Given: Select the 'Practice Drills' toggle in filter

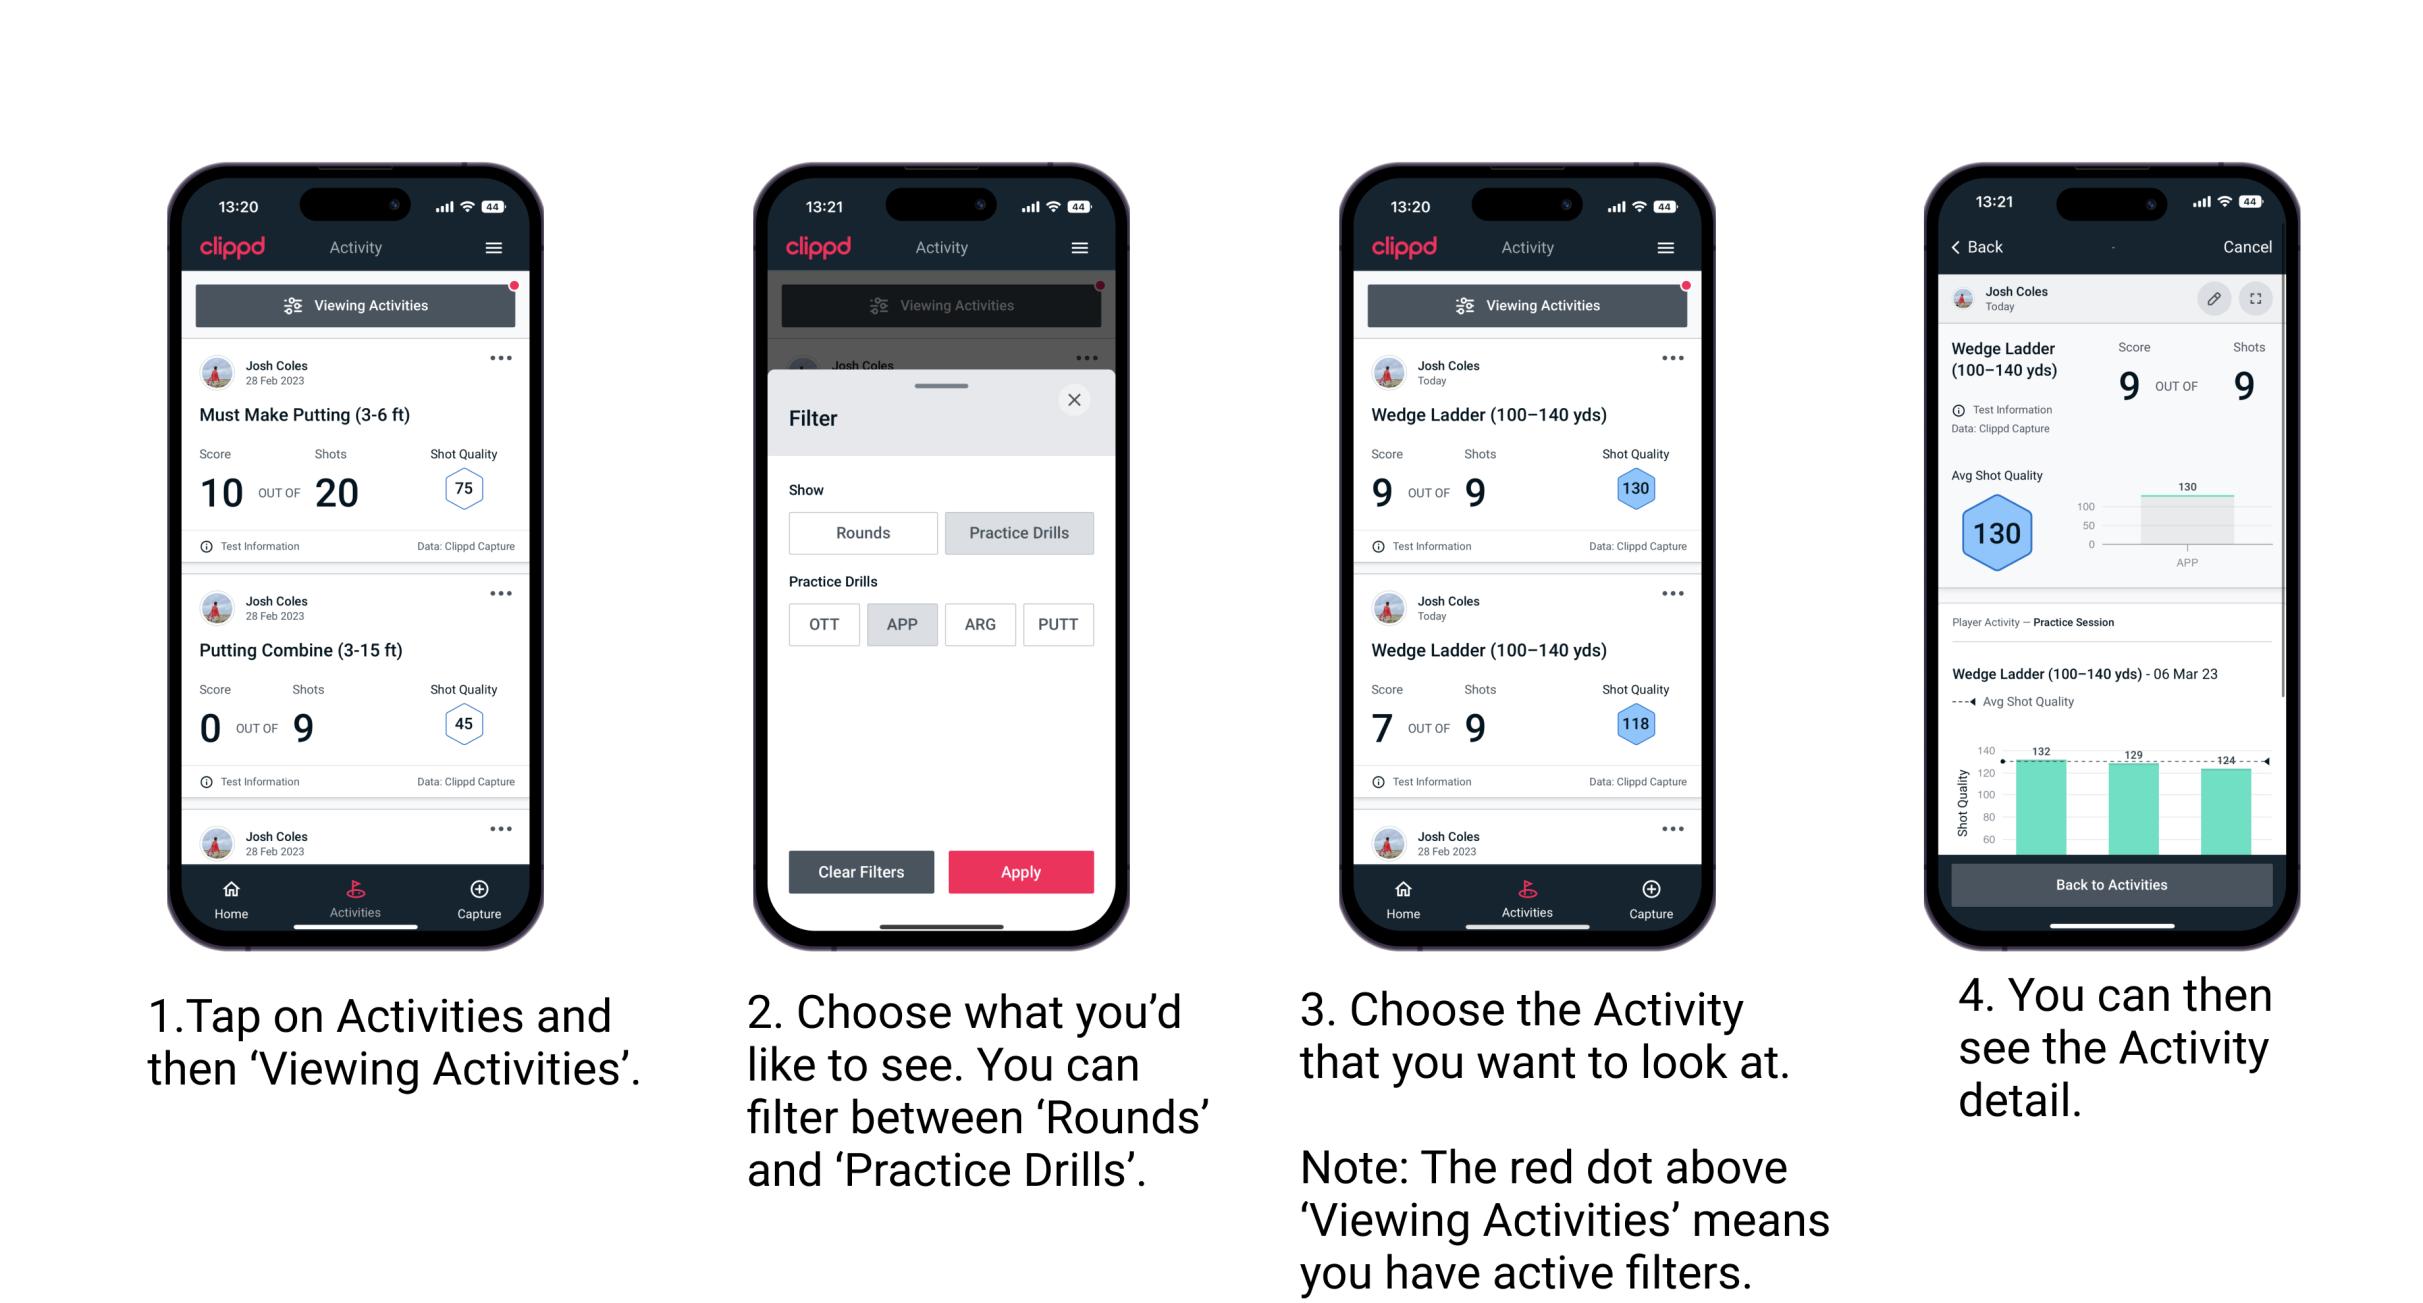Looking at the screenshot, I should point(1017,531).
